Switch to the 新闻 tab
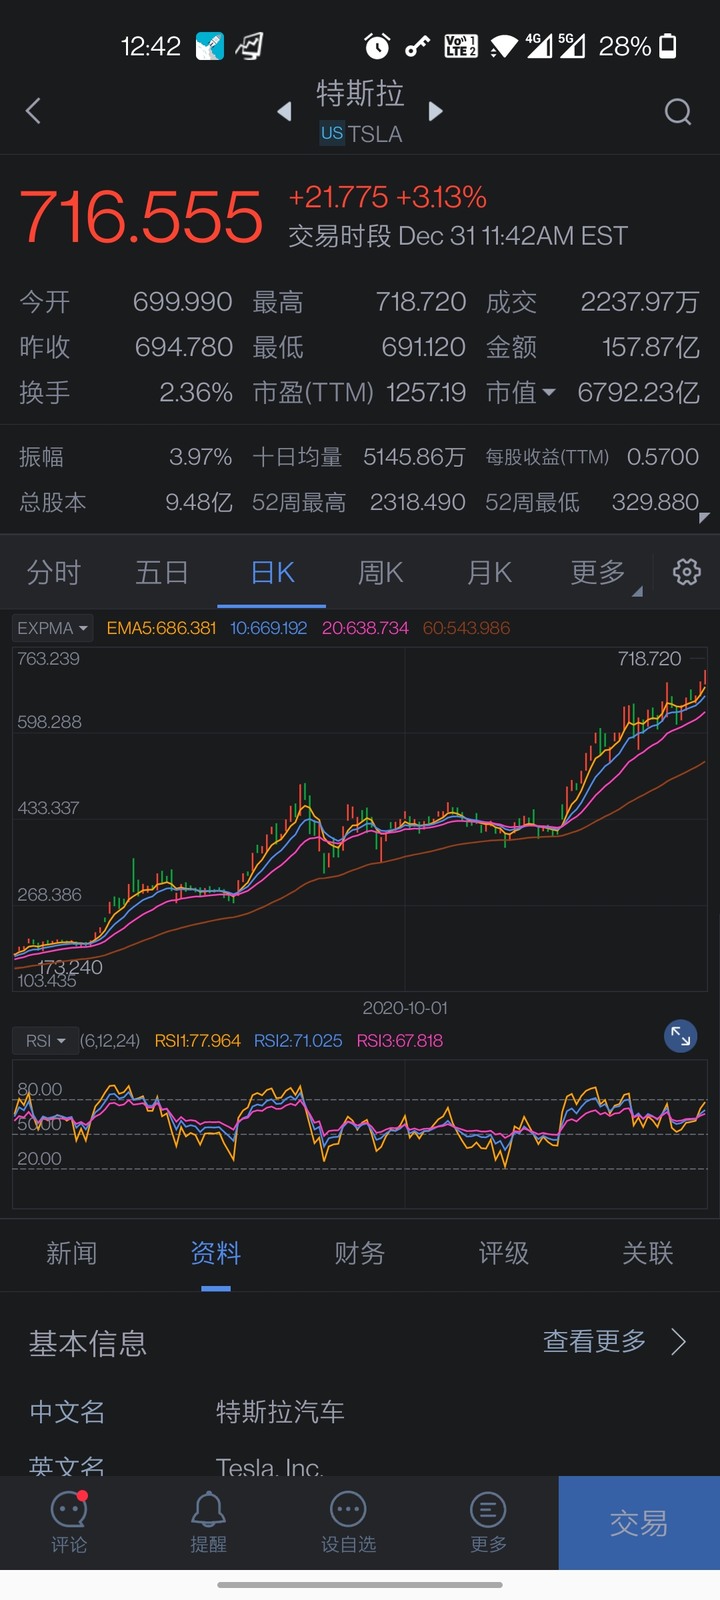 (72, 1253)
